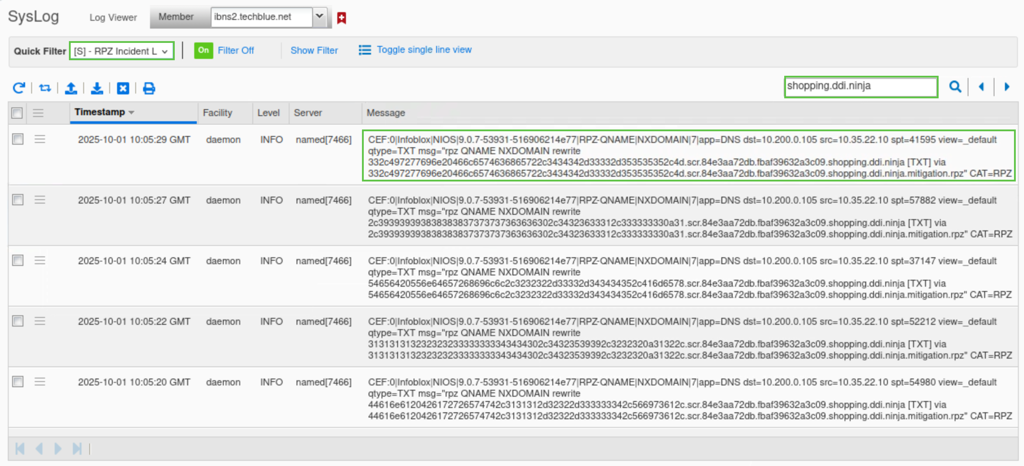This screenshot has height=466, width=1024.
Task: Click the Show Filter link
Action: (x=314, y=50)
